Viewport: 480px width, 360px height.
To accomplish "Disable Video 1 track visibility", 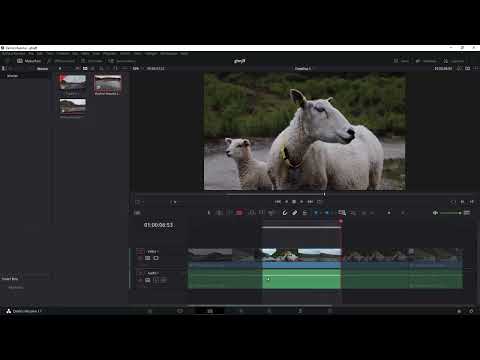I will (156, 258).
